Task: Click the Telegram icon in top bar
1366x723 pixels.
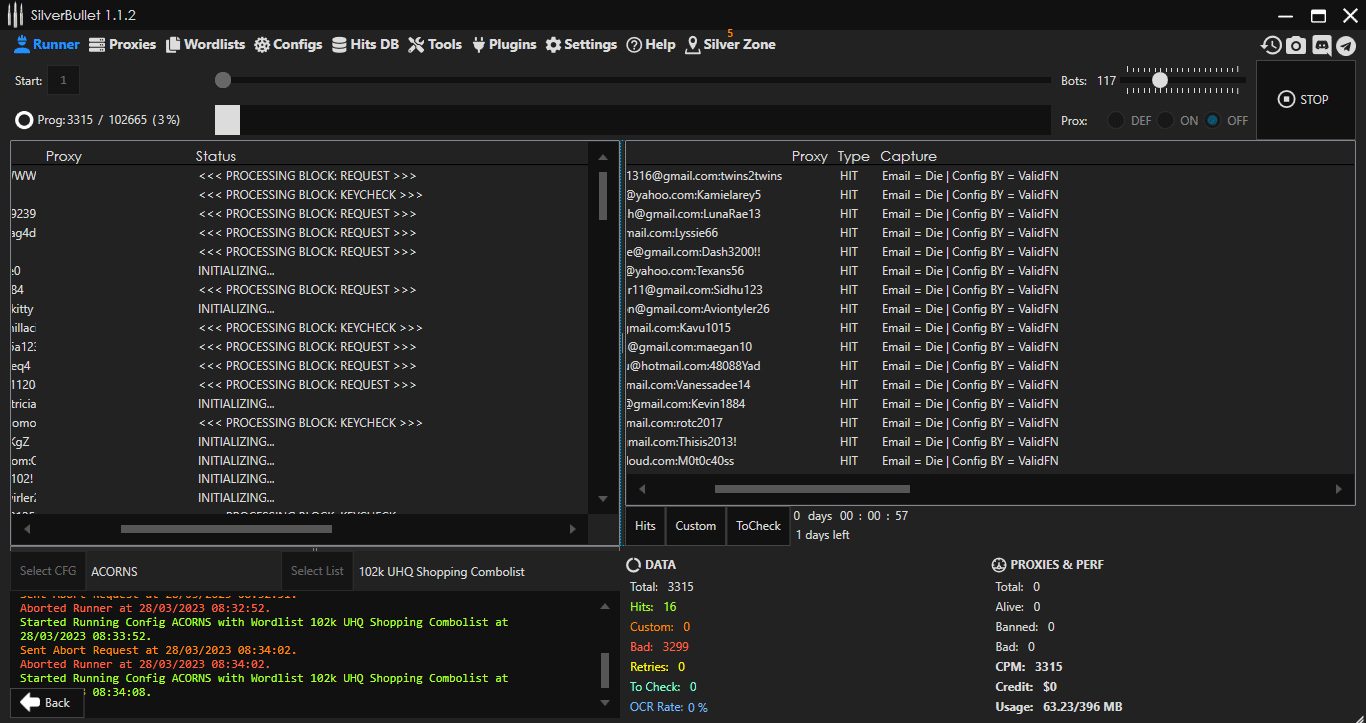Action: tap(1346, 45)
